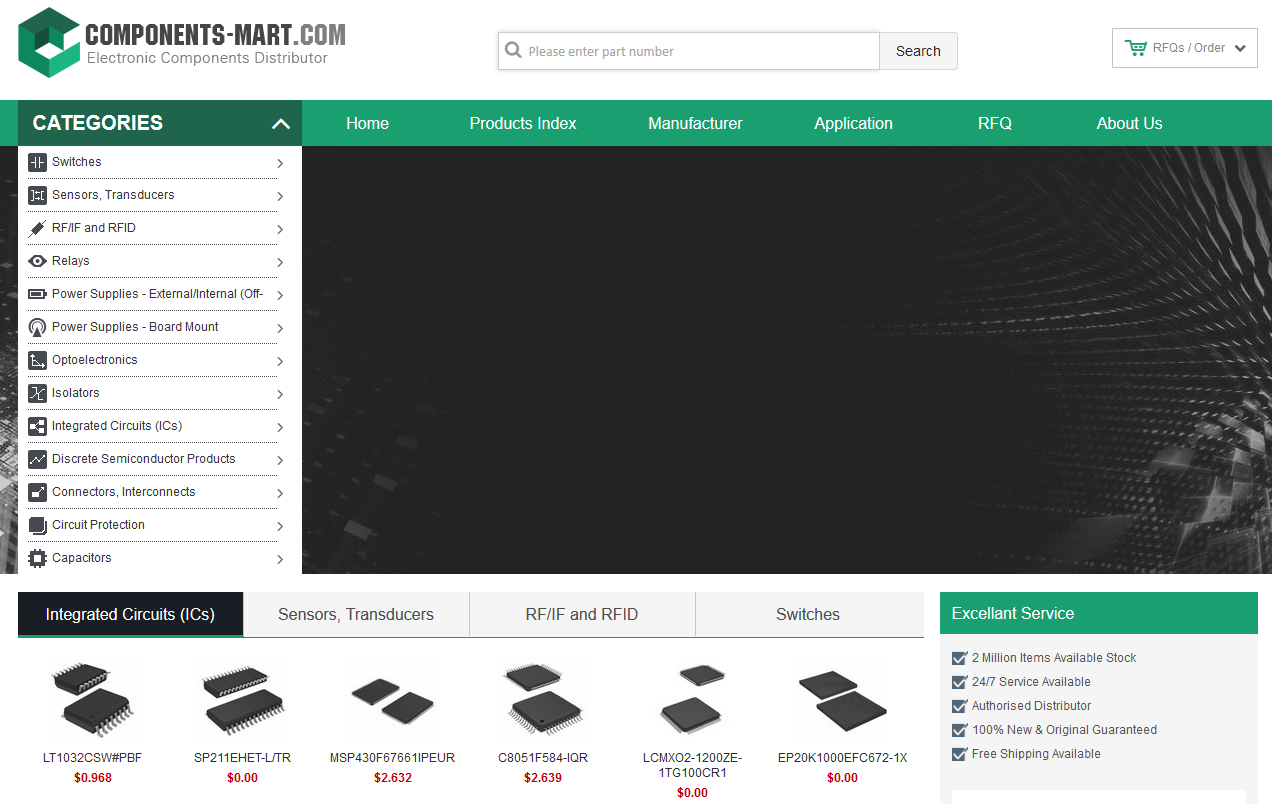Viewport: 1272px width, 804px height.
Task: Select the Integrated Circuits (ICs) product tab
Action: point(130,614)
